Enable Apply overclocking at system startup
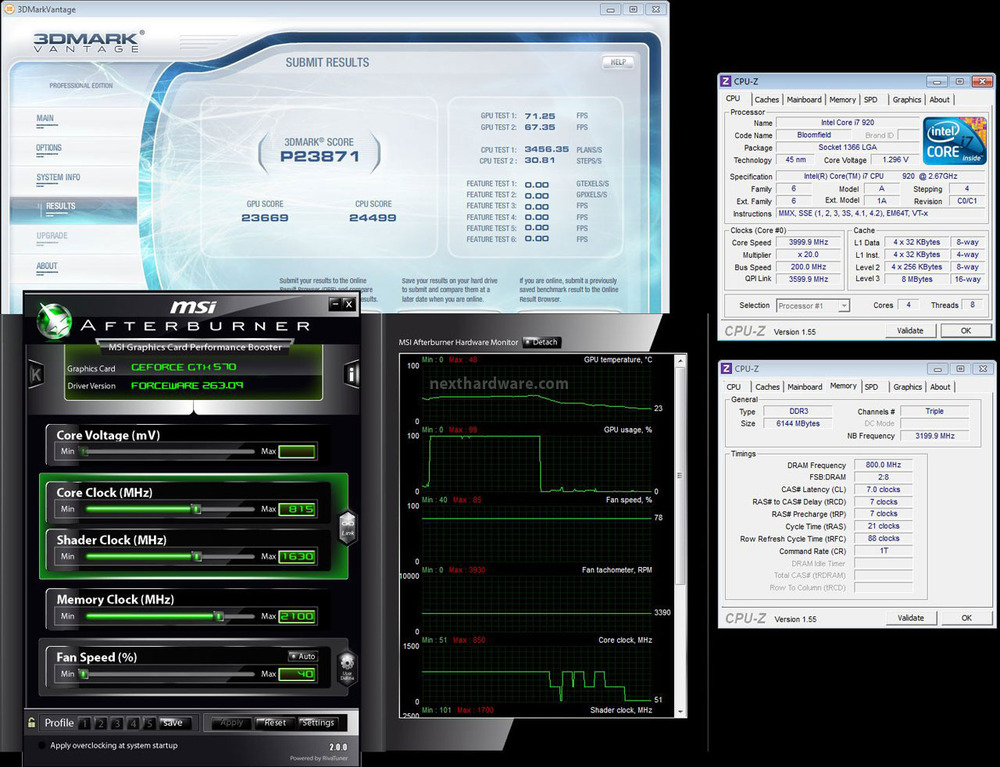Viewport: 1000px width, 767px height. click(x=43, y=745)
